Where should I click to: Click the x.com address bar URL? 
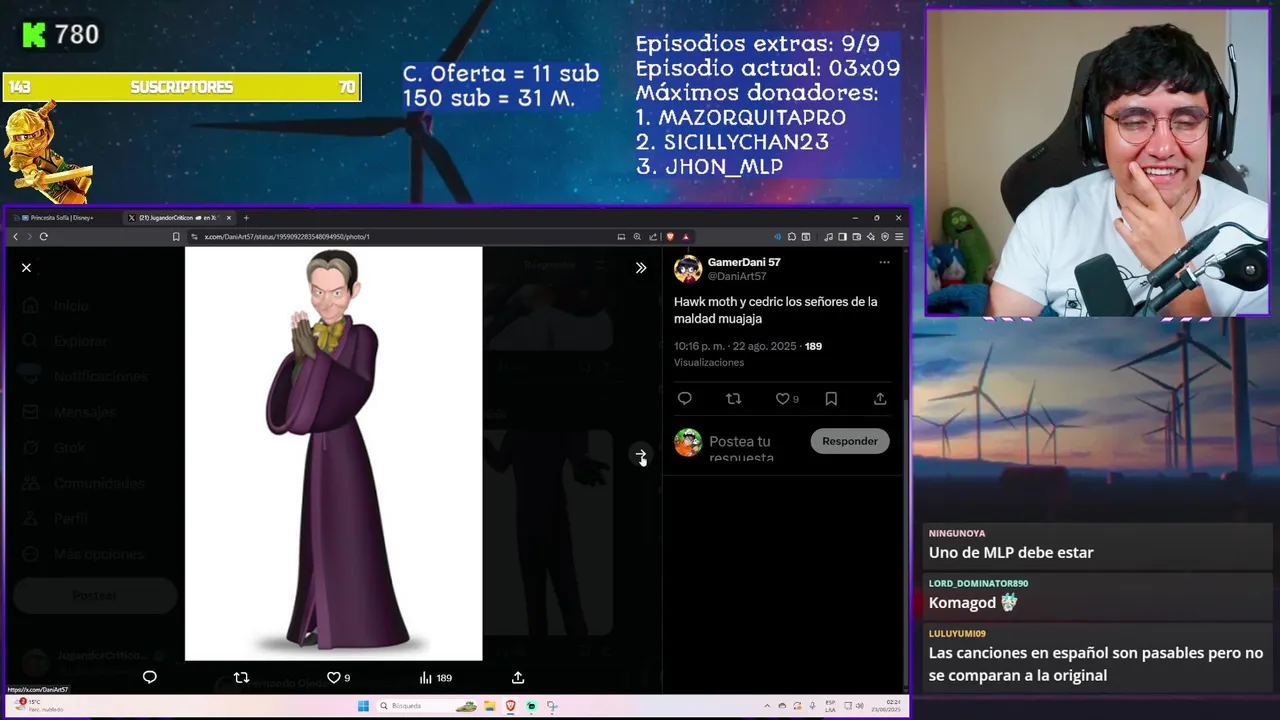287,237
